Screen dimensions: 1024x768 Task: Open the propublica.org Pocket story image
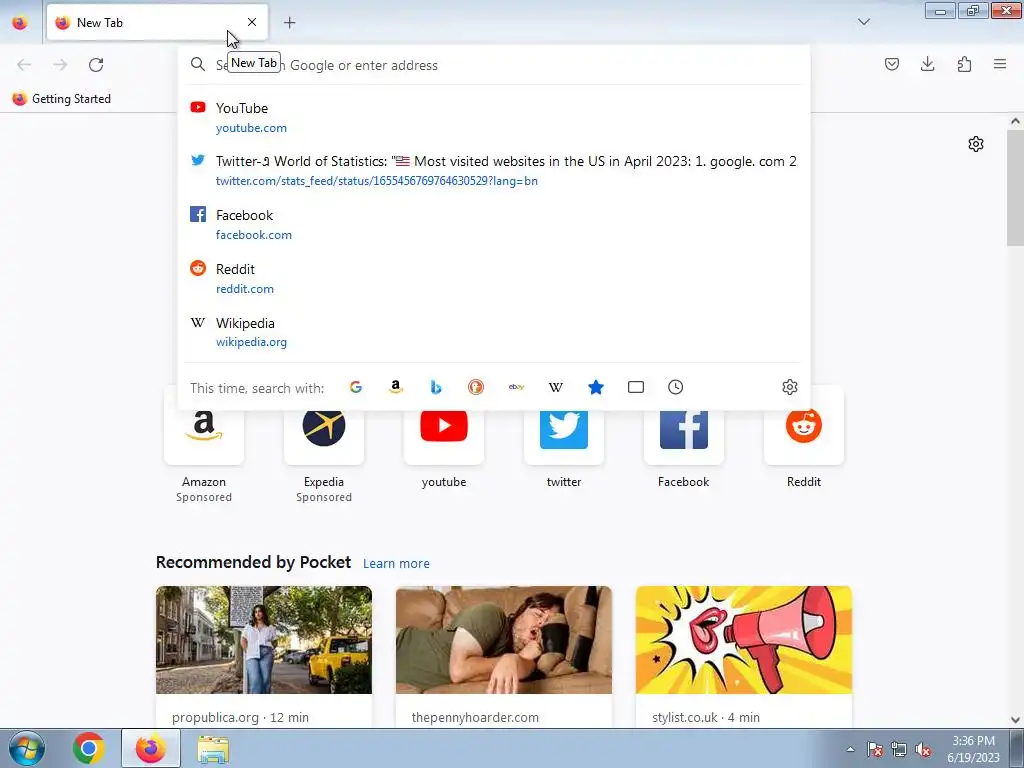pyautogui.click(x=264, y=640)
